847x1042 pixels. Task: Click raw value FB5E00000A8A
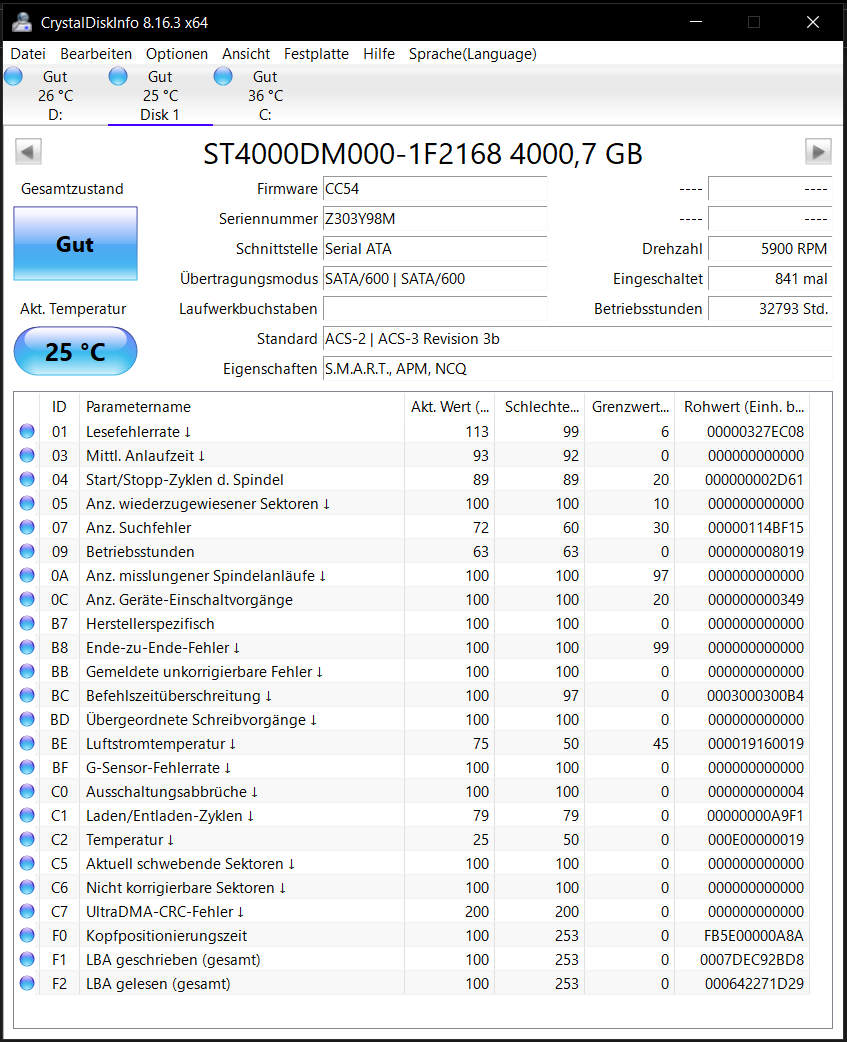(x=754, y=936)
